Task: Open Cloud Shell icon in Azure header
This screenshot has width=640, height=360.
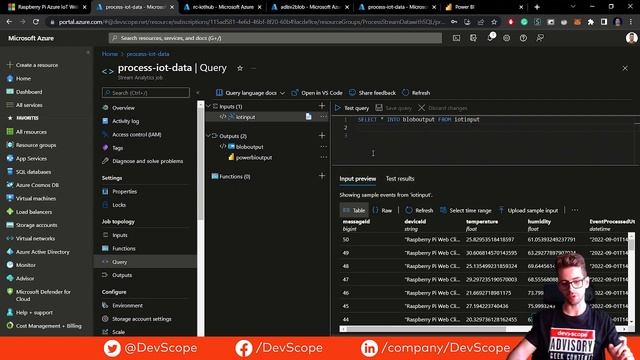Action: point(456,38)
